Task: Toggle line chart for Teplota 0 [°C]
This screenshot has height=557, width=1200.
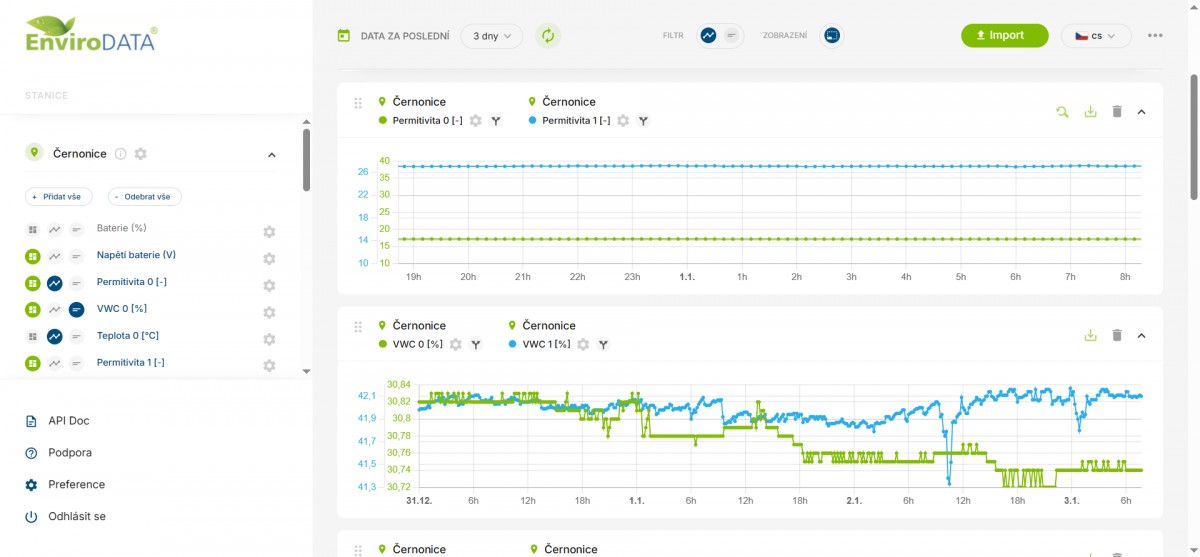Action: click(x=55, y=336)
